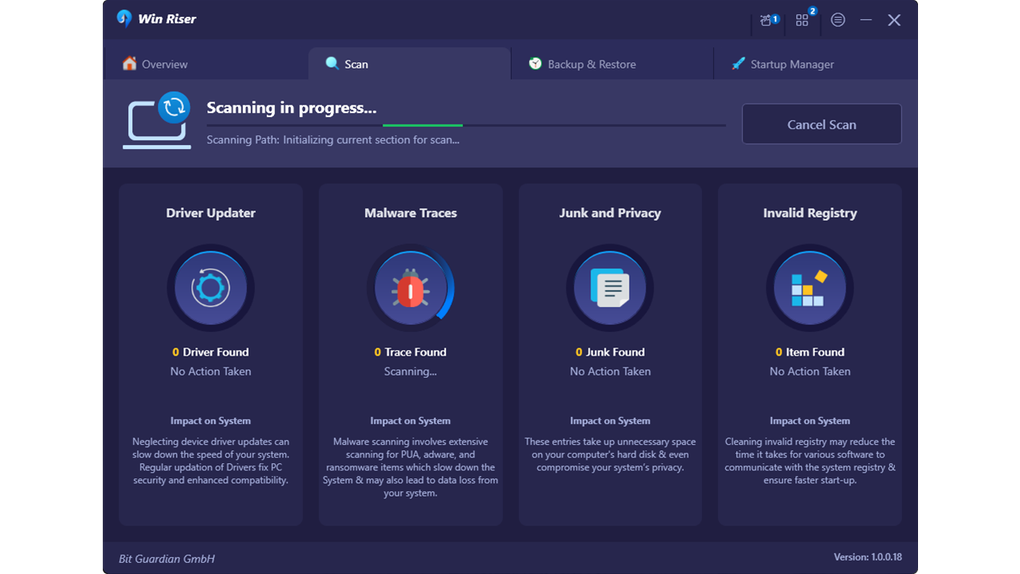Select the Scan tab
Viewport: 1020px width, 574px height.
(x=409, y=64)
